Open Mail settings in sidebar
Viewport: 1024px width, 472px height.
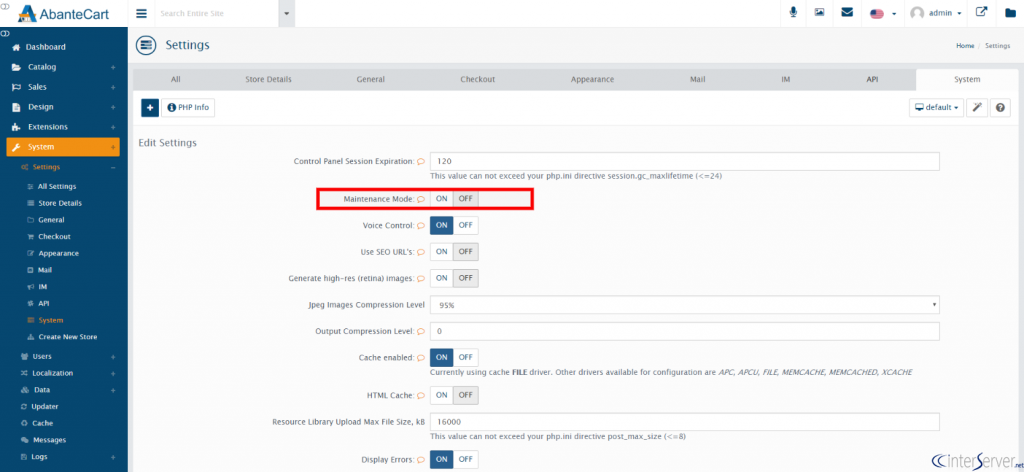point(44,270)
